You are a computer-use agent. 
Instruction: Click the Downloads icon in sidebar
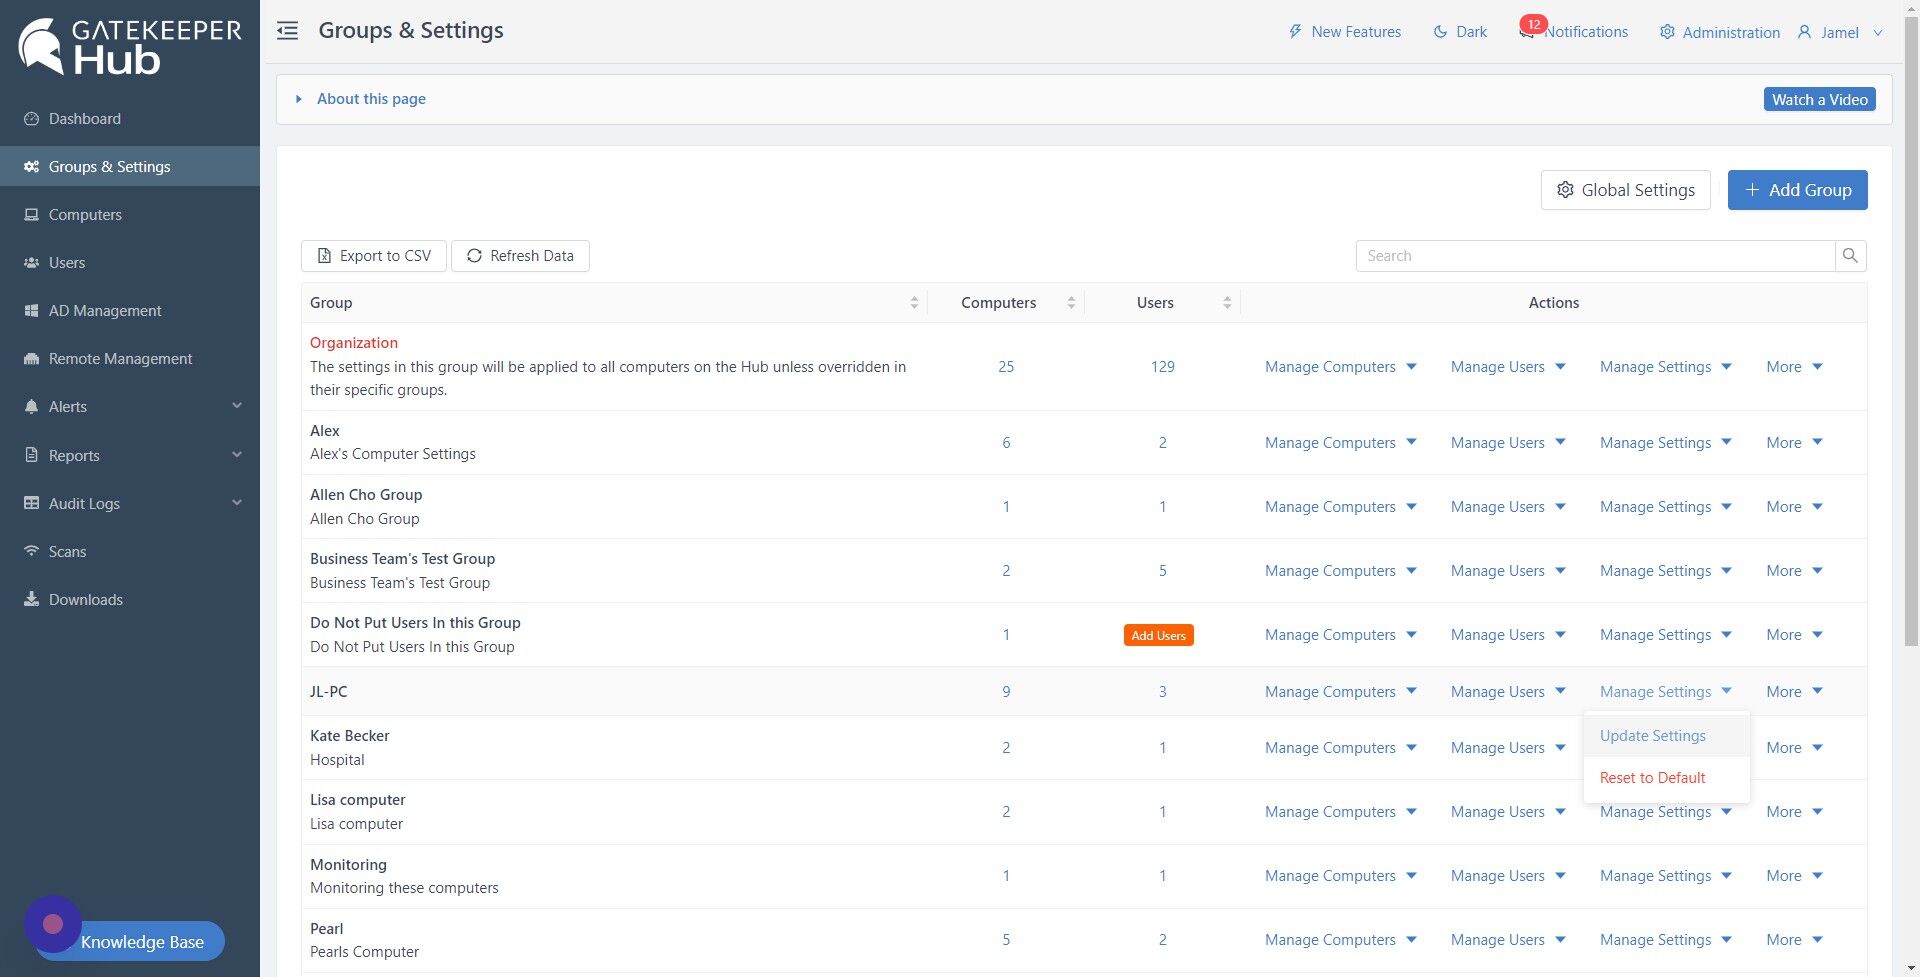[x=31, y=600]
